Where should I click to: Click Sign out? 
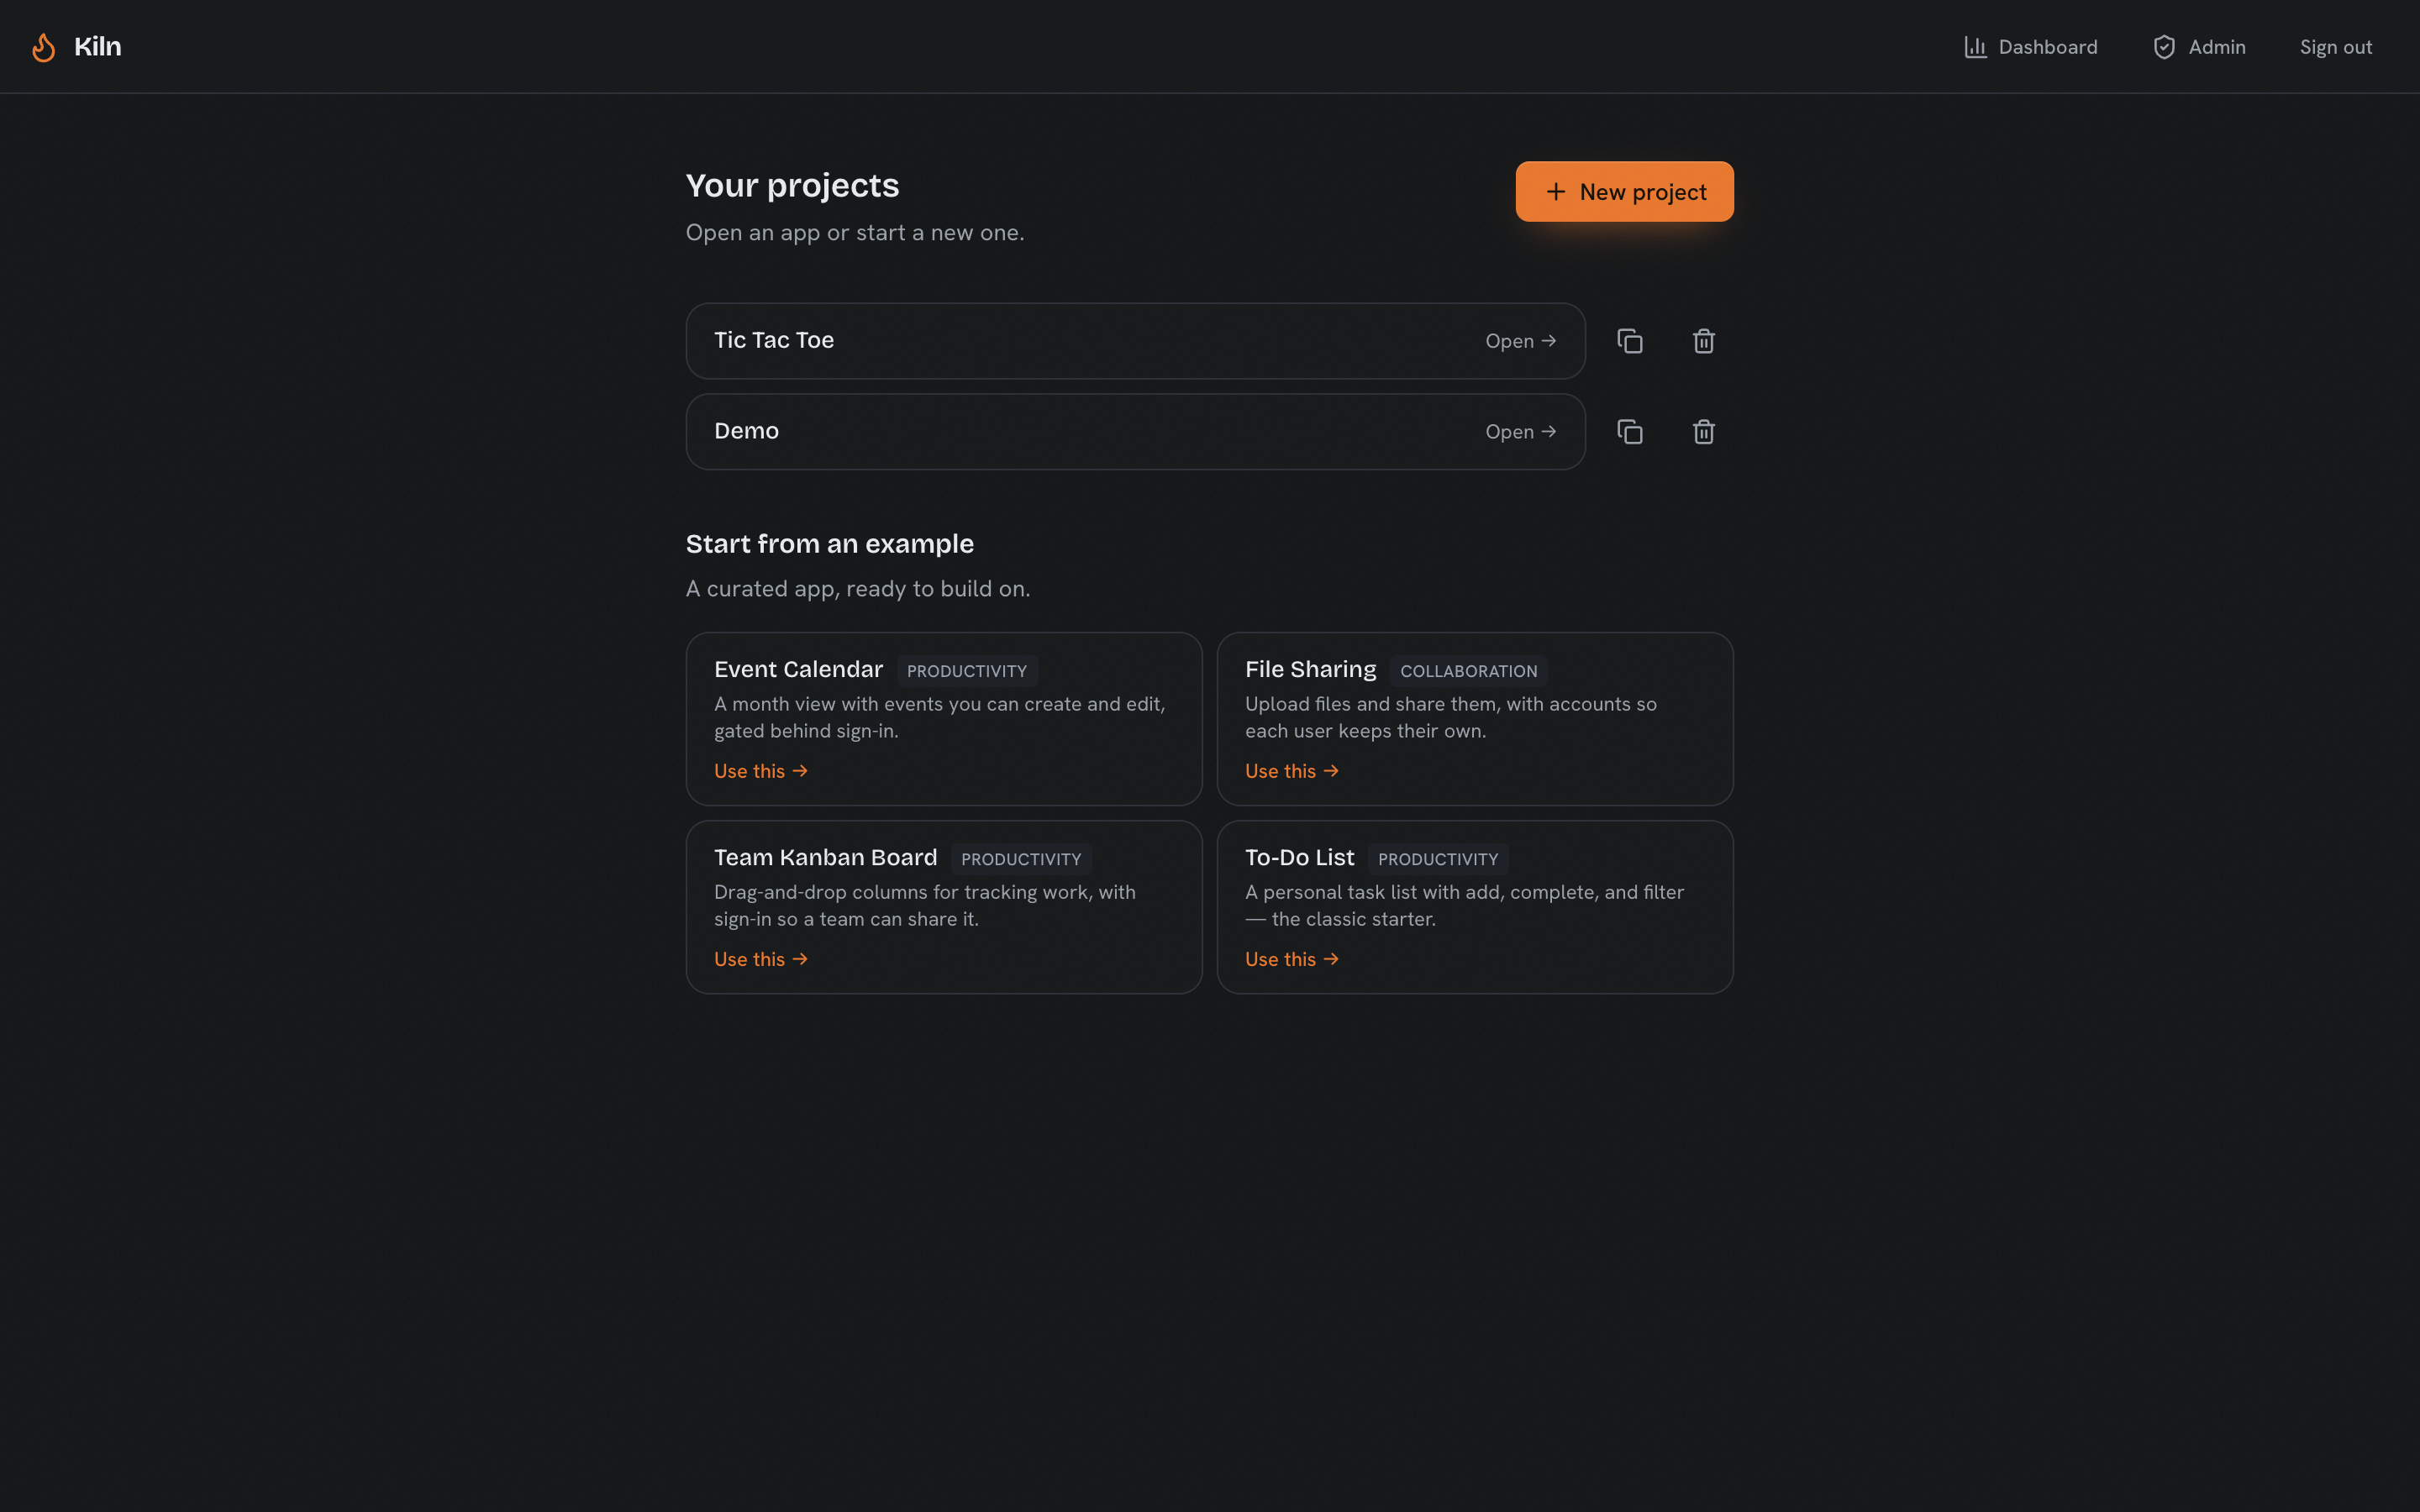[2335, 47]
